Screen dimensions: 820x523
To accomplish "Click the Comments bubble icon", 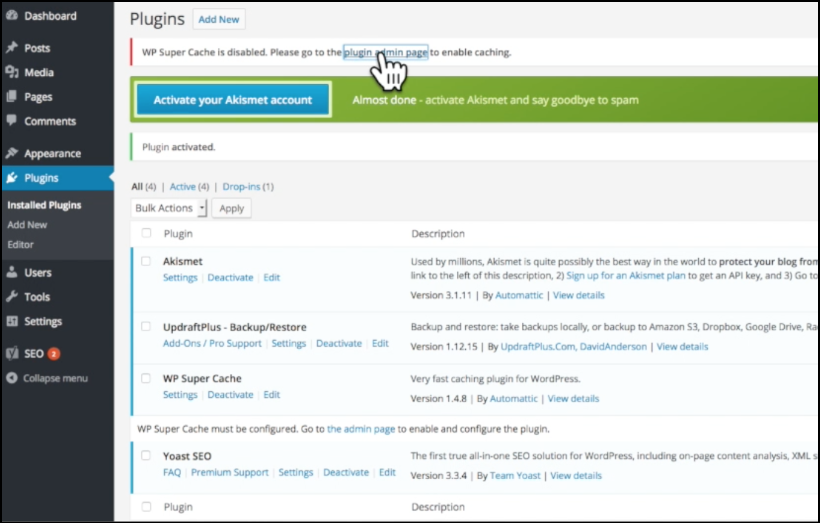I will coord(12,120).
